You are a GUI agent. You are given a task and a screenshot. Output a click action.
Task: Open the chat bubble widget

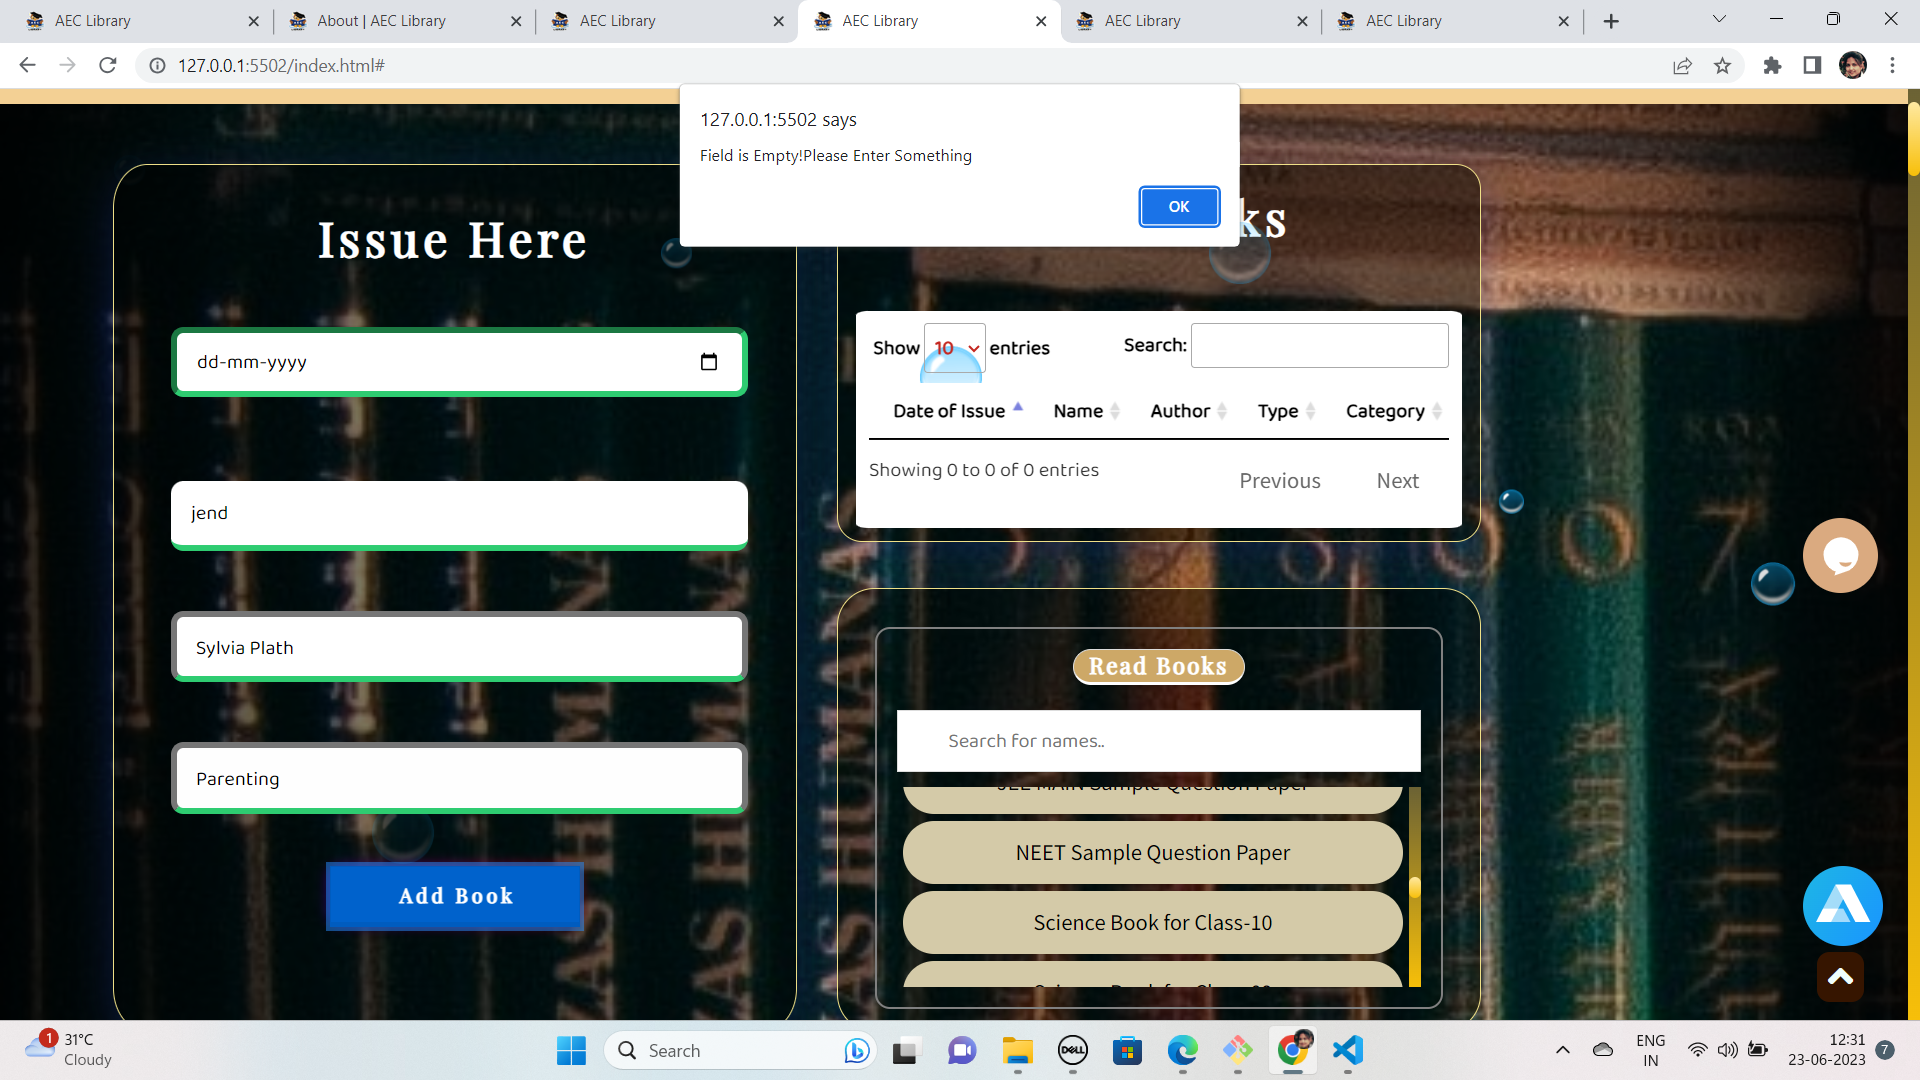pos(1841,555)
